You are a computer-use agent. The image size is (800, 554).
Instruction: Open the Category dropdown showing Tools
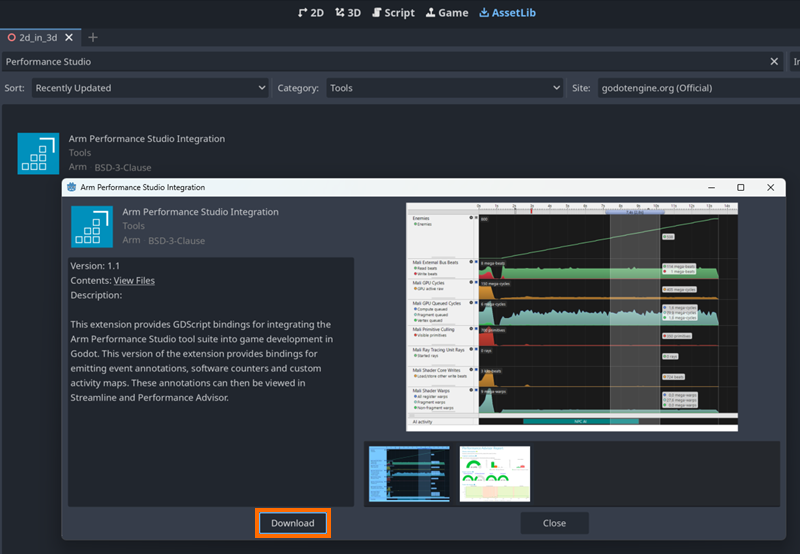444,88
